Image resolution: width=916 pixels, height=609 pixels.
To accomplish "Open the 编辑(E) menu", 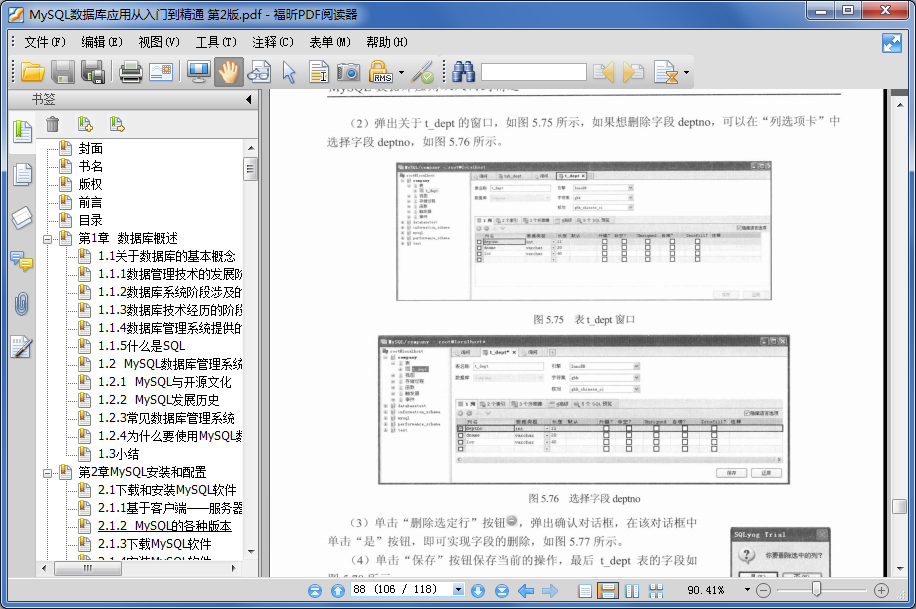I will [x=102, y=42].
